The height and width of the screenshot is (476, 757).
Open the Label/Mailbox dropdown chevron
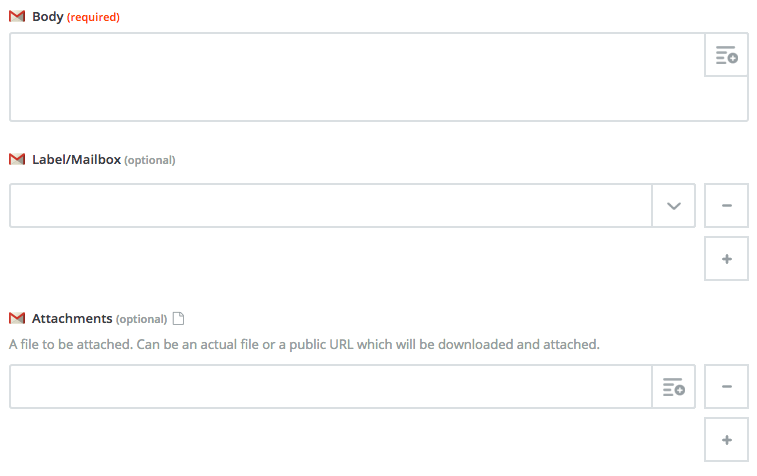pyautogui.click(x=673, y=206)
